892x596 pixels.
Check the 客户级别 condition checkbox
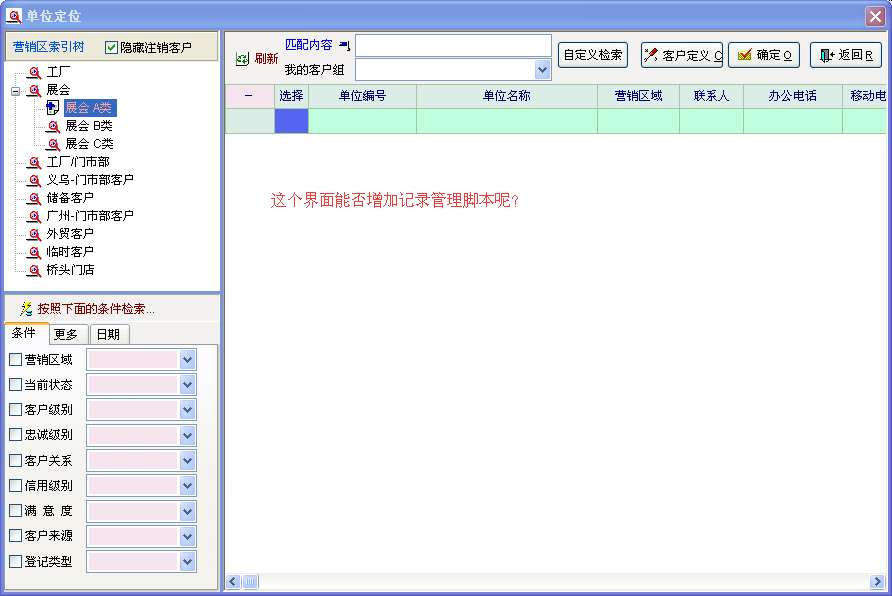(15, 410)
